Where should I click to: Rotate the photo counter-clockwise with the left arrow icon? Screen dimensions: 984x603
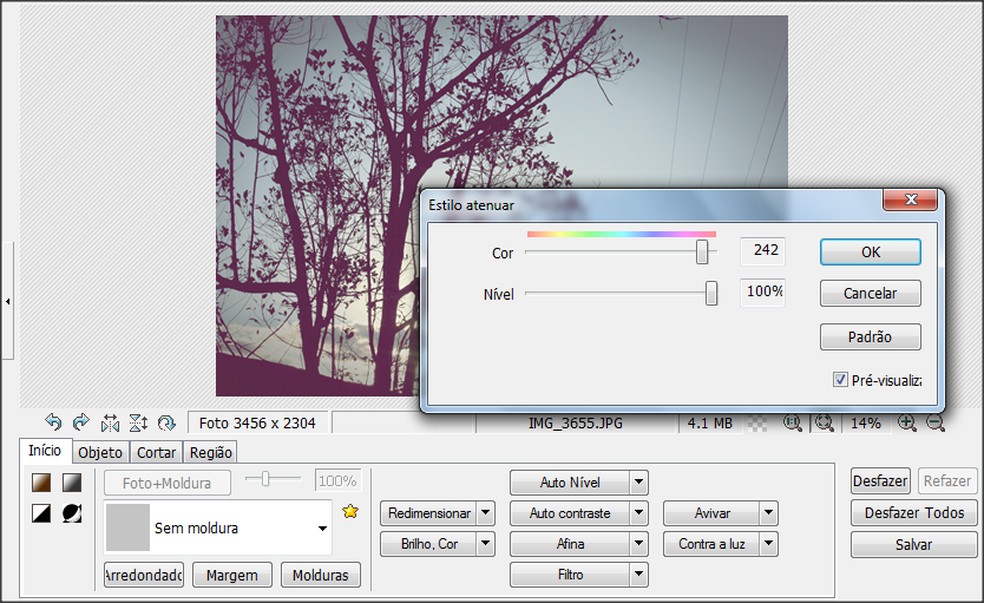tap(53, 422)
